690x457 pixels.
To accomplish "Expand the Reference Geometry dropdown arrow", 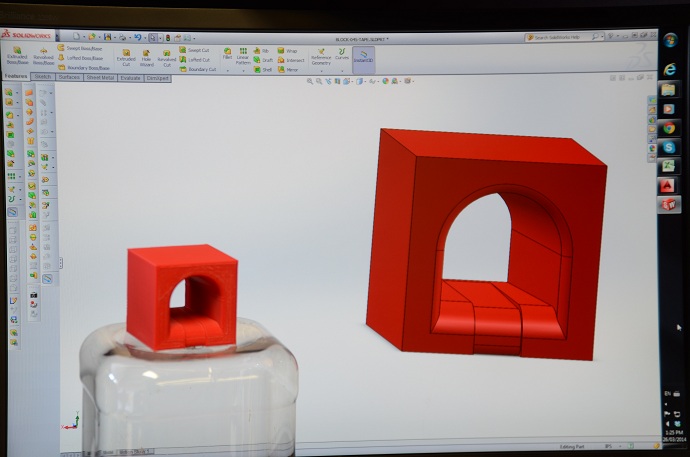I will pos(321,71).
